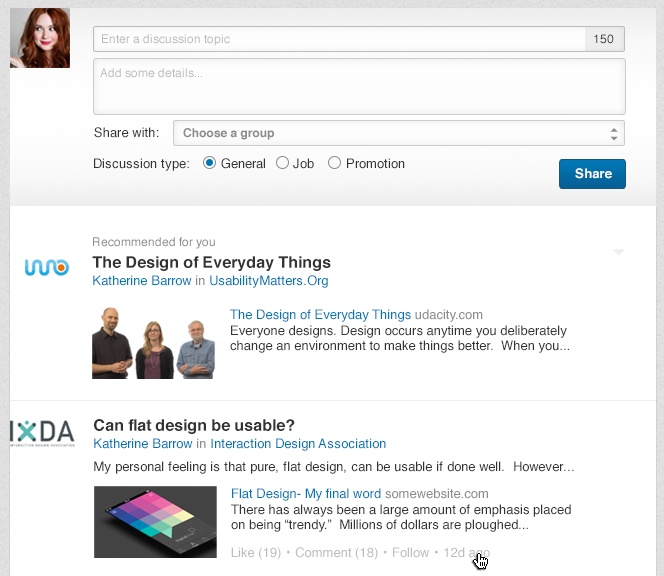Click the Share button

(x=592, y=173)
